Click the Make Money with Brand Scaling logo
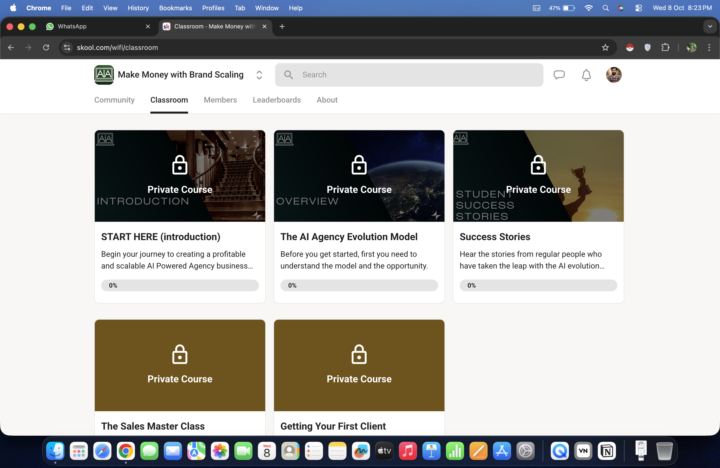Viewport: 720px width, 468px height. point(104,75)
